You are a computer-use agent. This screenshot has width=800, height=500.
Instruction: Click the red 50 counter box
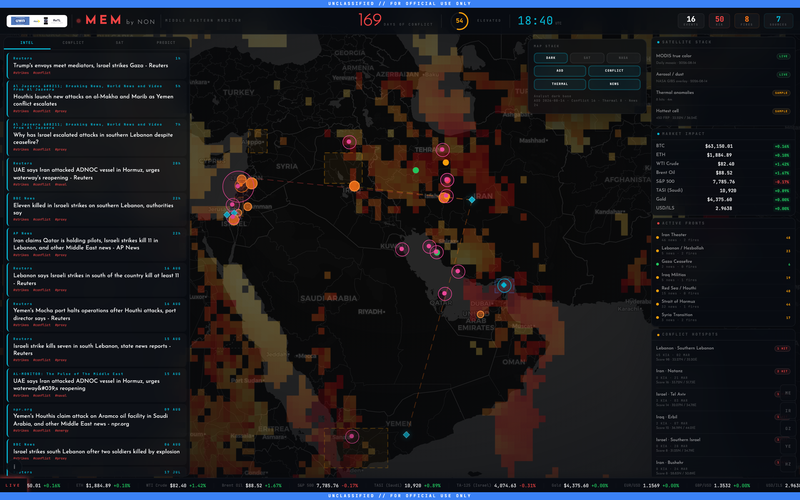[719, 21]
